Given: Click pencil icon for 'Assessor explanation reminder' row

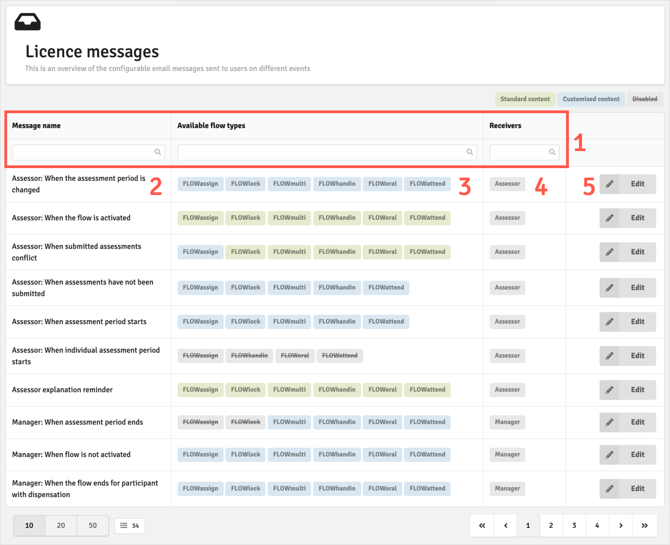Looking at the screenshot, I should coord(609,390).
